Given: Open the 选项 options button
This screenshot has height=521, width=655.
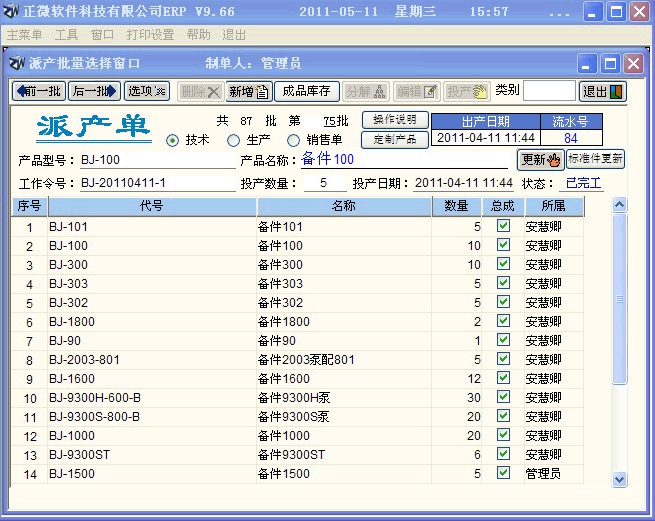Looking at the screenshot, I should [x=146, y=91].
